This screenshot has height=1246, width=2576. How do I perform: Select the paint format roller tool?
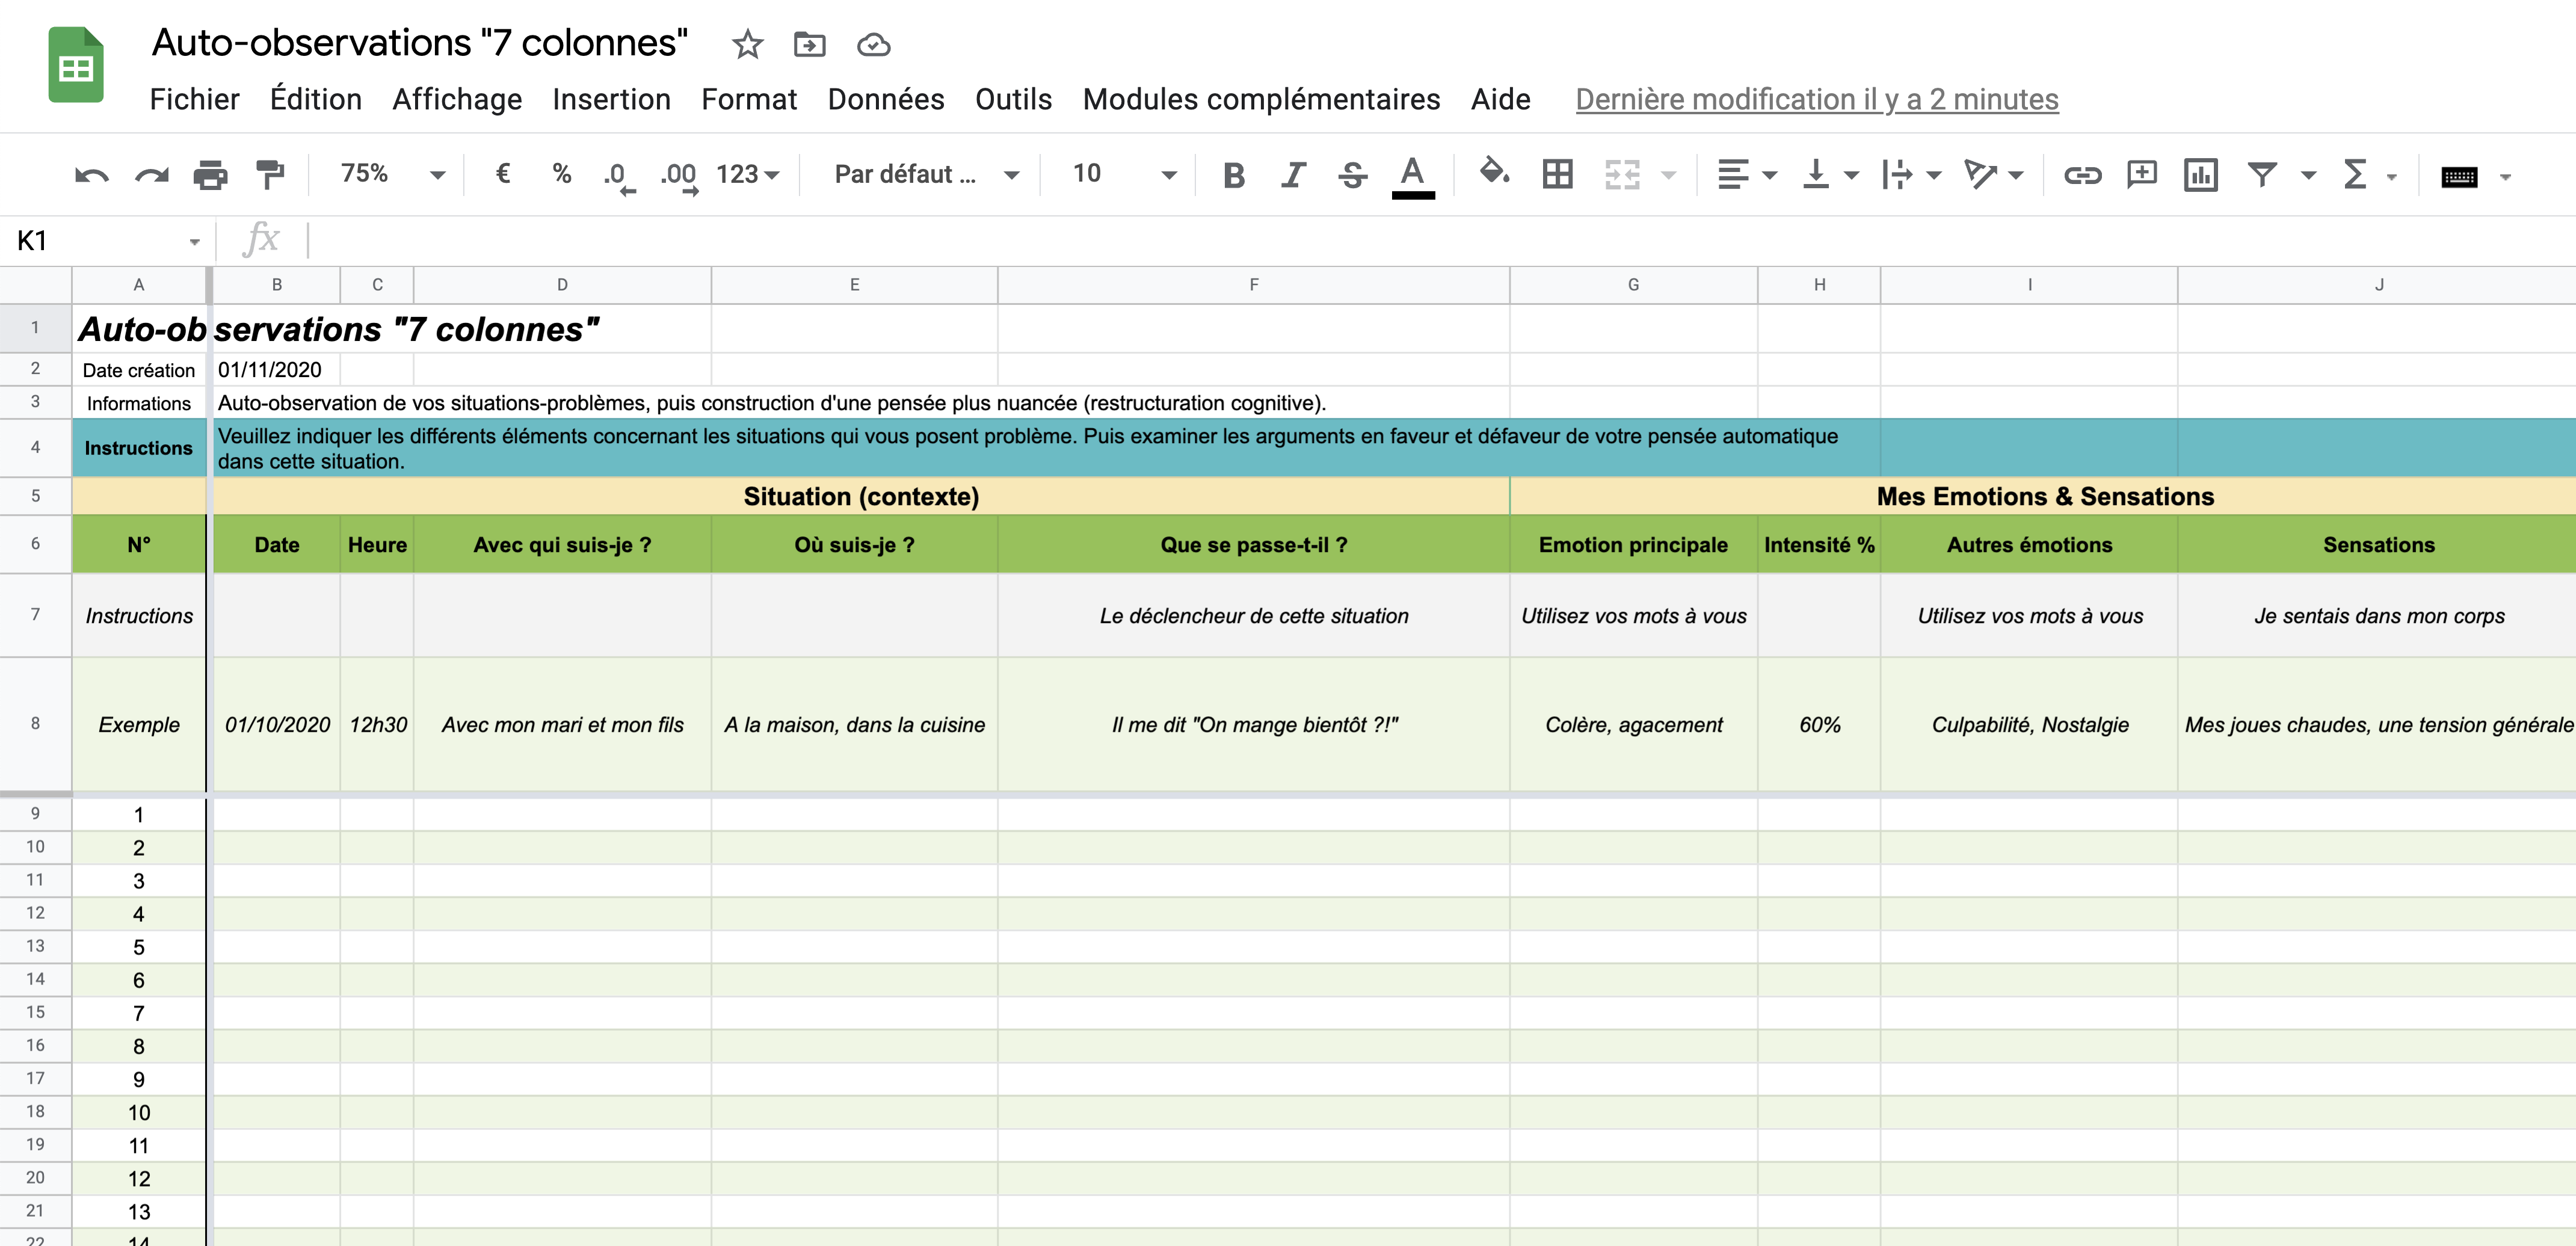[270, 175]
